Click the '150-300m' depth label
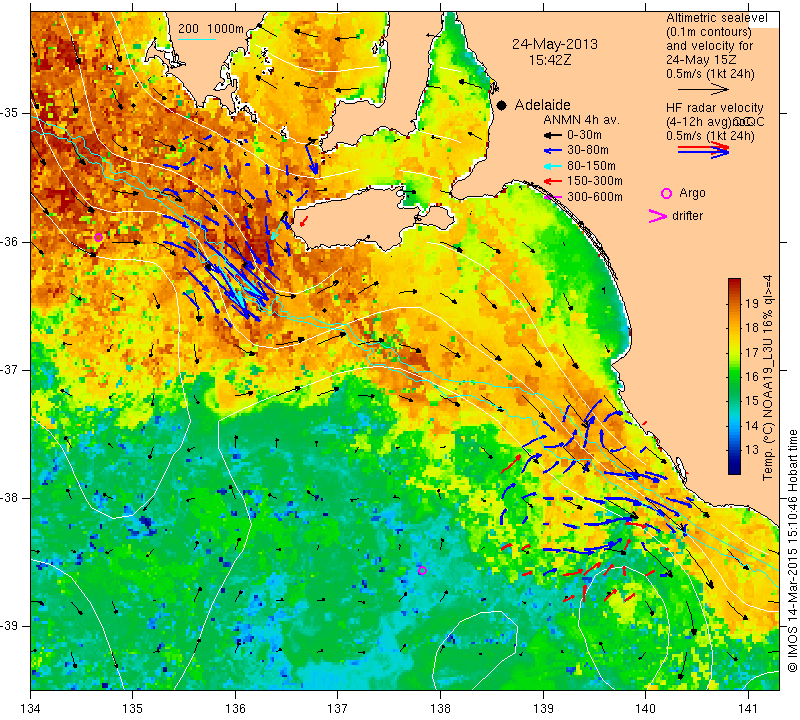The height and width of the screenshot is (720, 800). [595, 181]
